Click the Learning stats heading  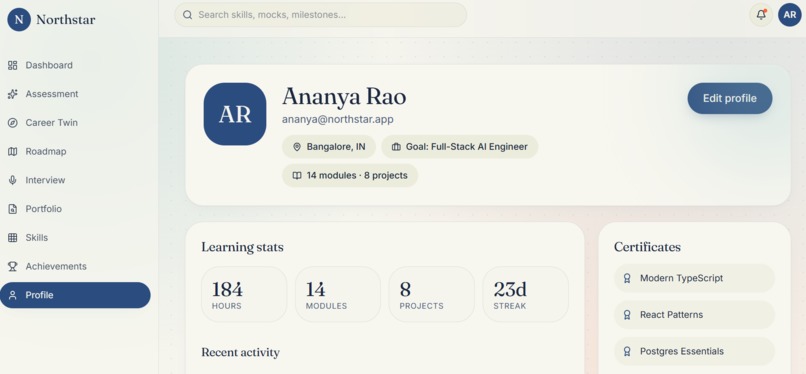(x=242, y=248)
